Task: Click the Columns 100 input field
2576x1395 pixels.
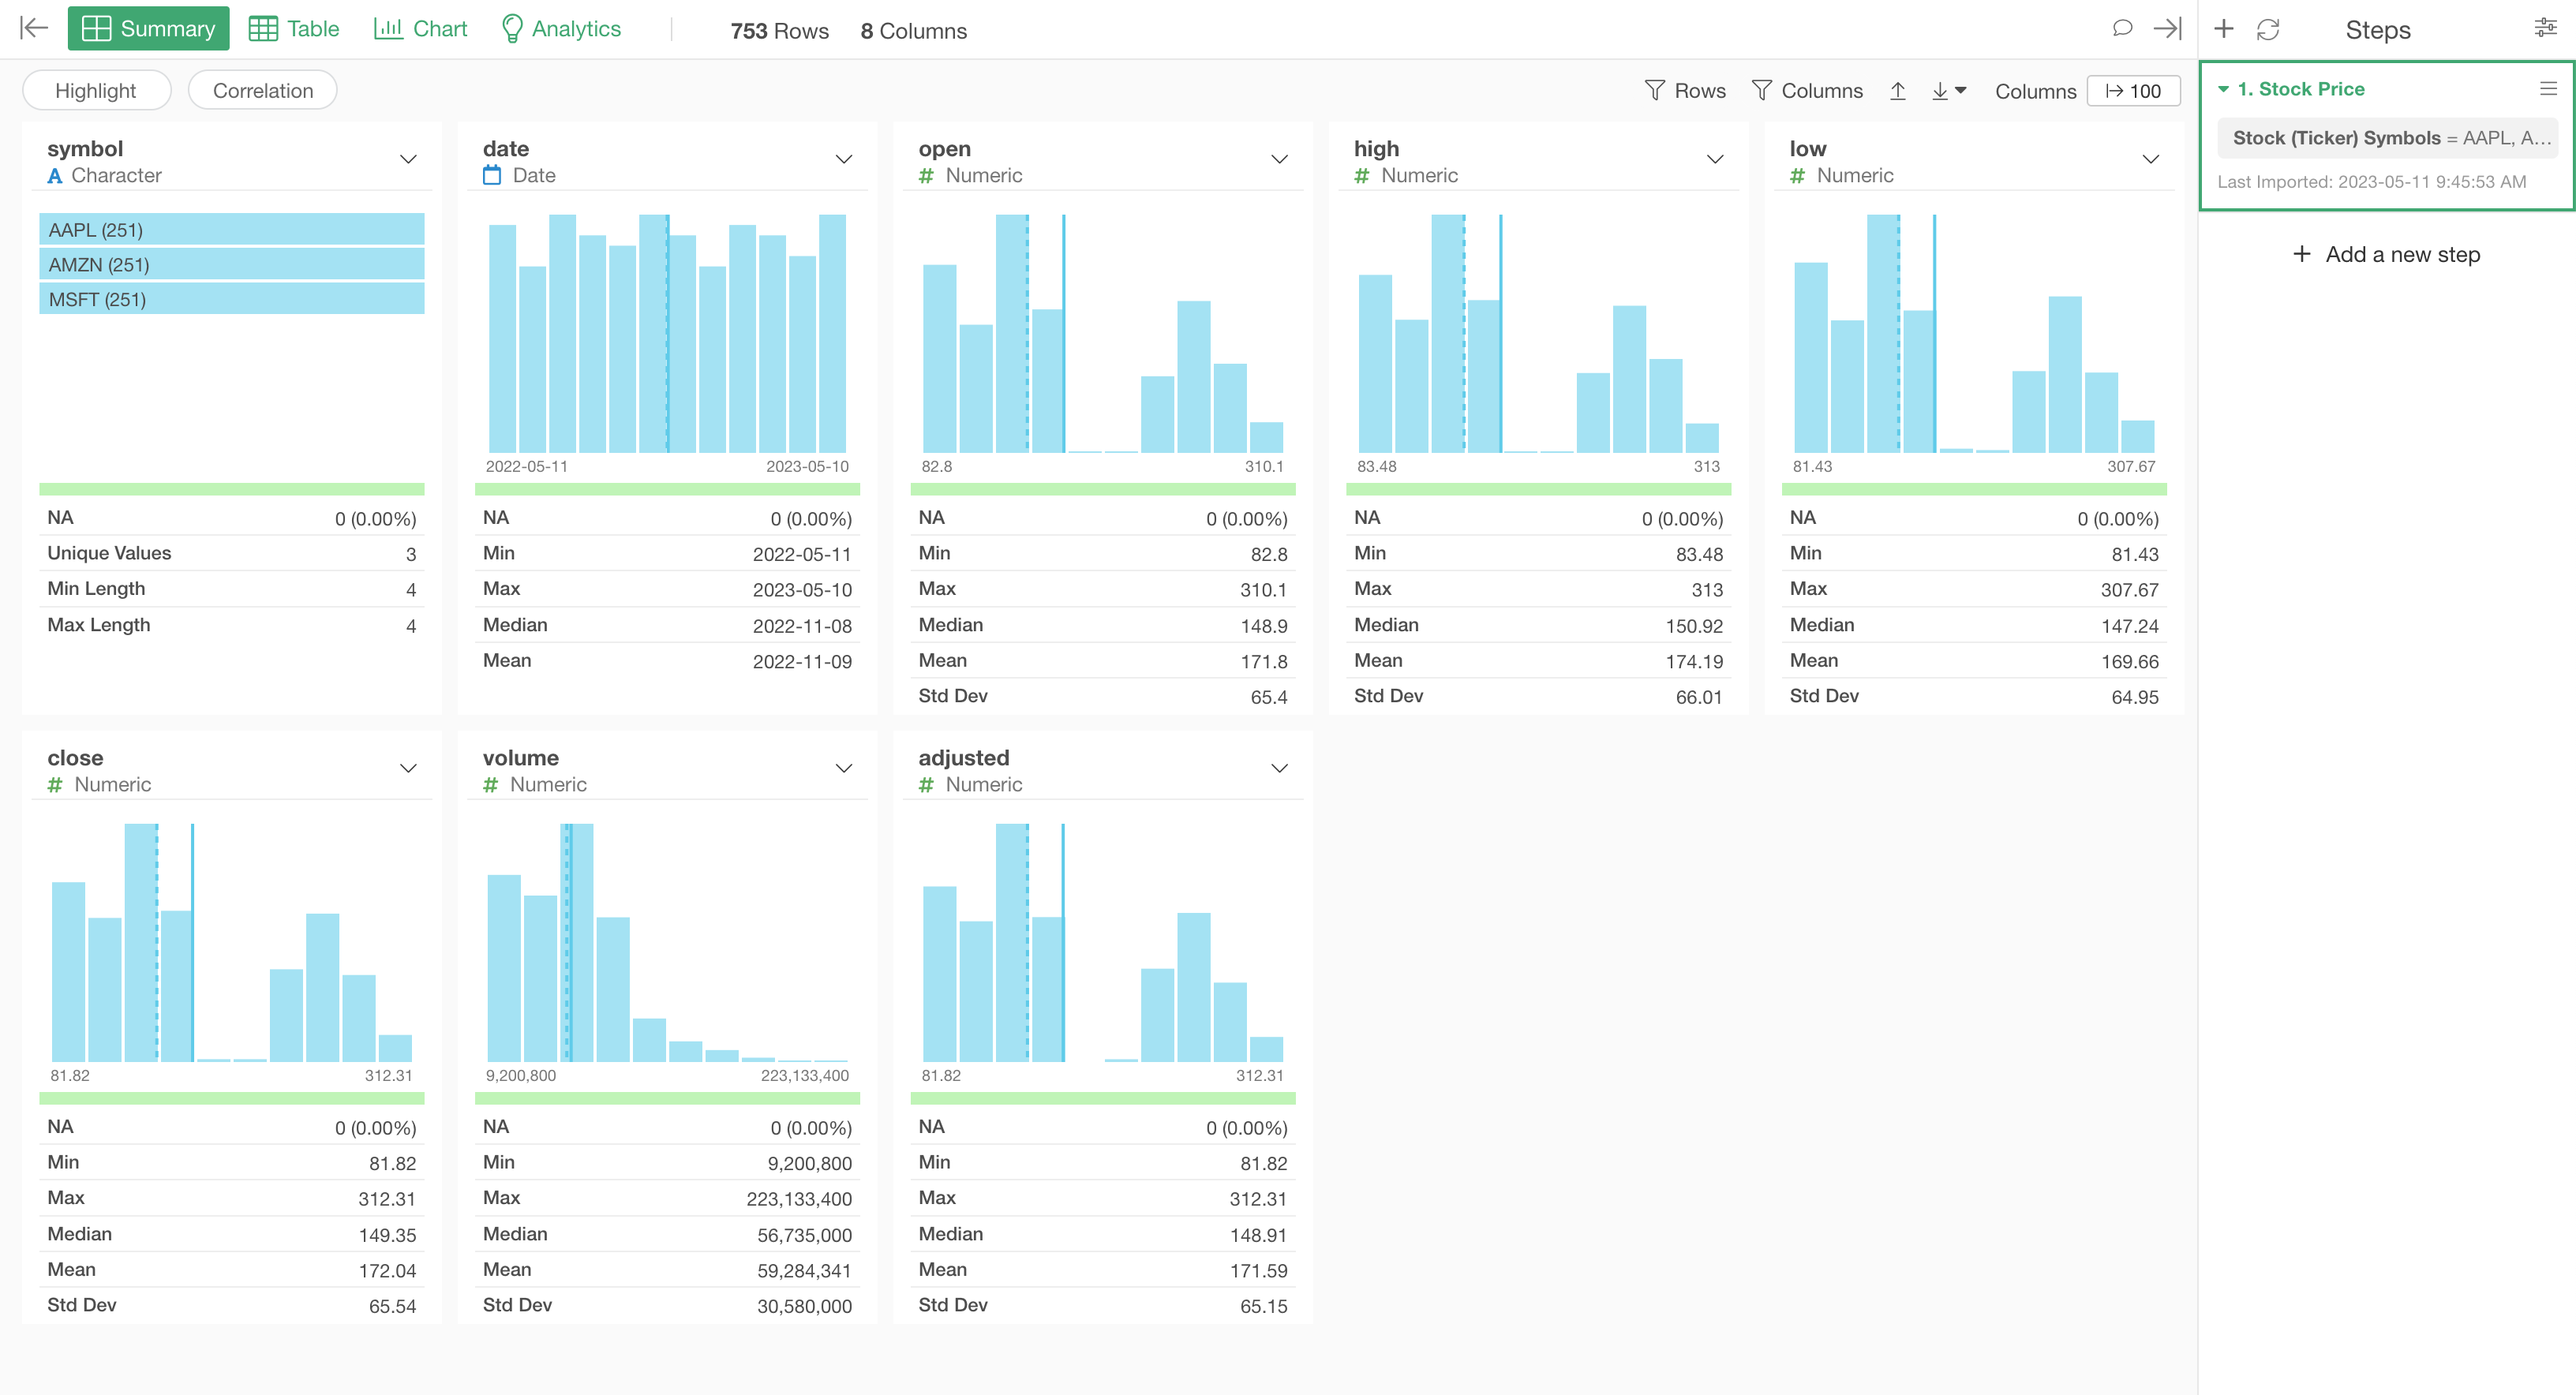Action: (2133, 91)
